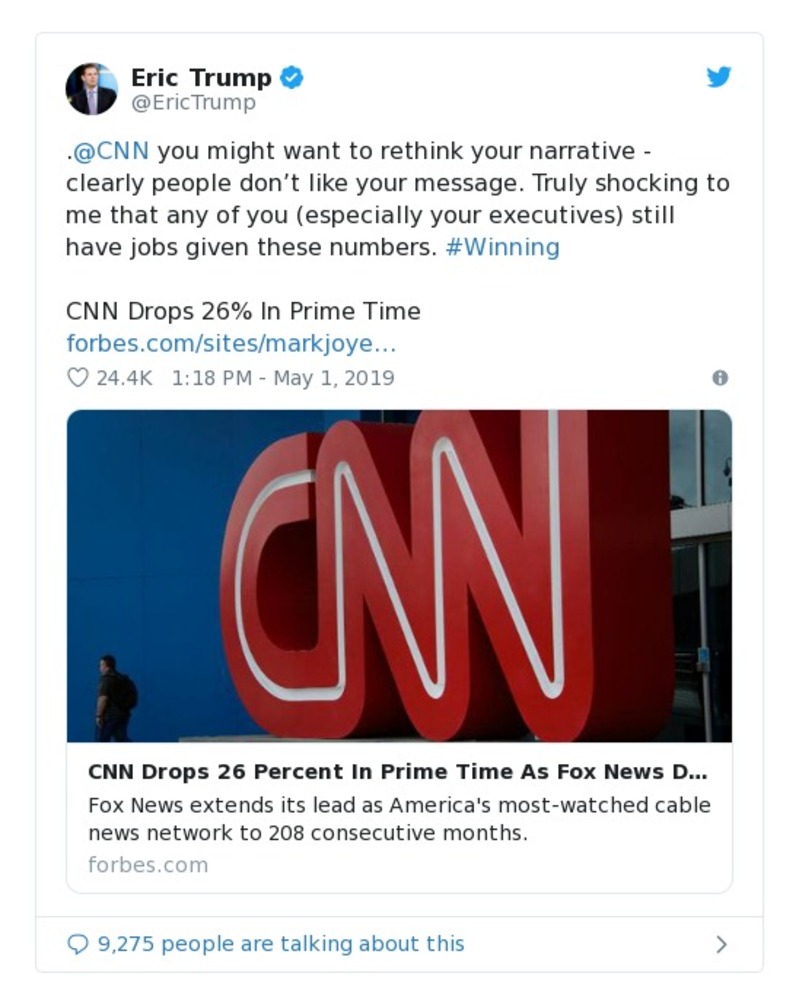Click the blue verified badge
Image resolution: width=799 pixels, height=1005 pixels.
[291, 77]
